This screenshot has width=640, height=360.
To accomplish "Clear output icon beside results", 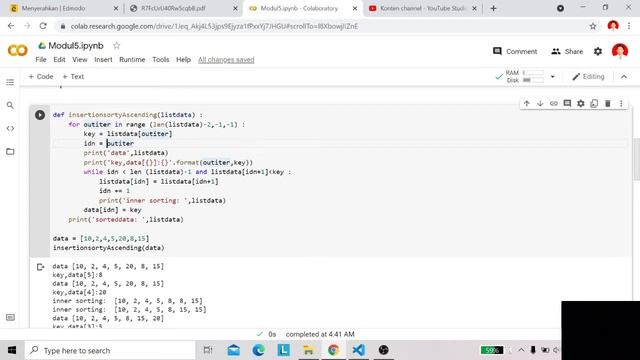I will pyautogui.click(x=40, y=267).
